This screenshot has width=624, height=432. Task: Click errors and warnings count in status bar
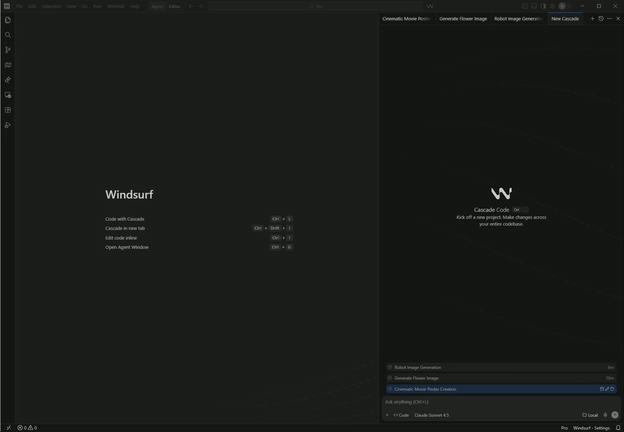coord(27,428)
